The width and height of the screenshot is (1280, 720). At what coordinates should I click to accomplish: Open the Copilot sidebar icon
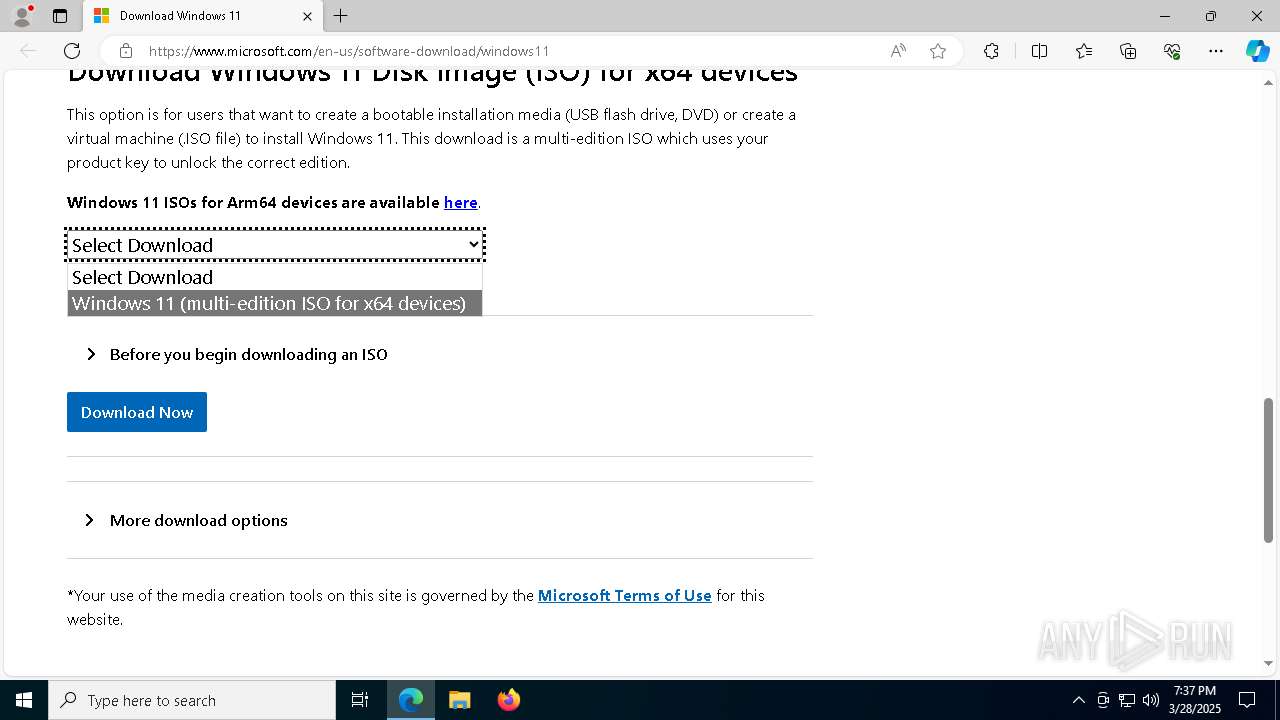1257,51
